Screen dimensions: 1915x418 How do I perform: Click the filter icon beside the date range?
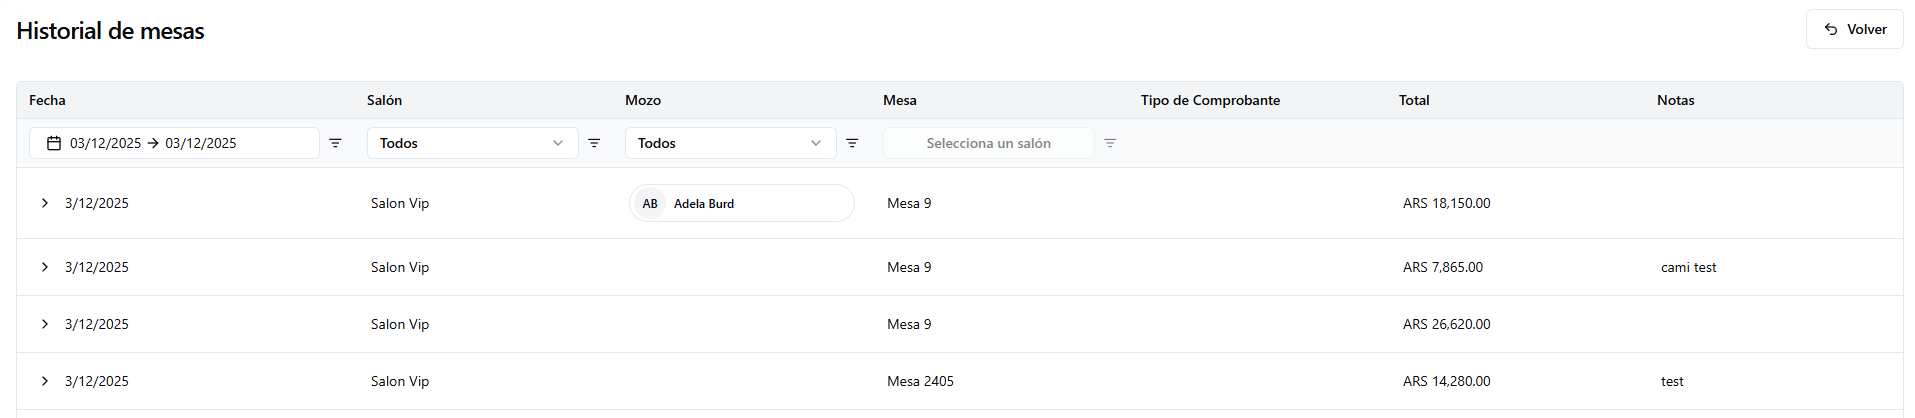336,143
